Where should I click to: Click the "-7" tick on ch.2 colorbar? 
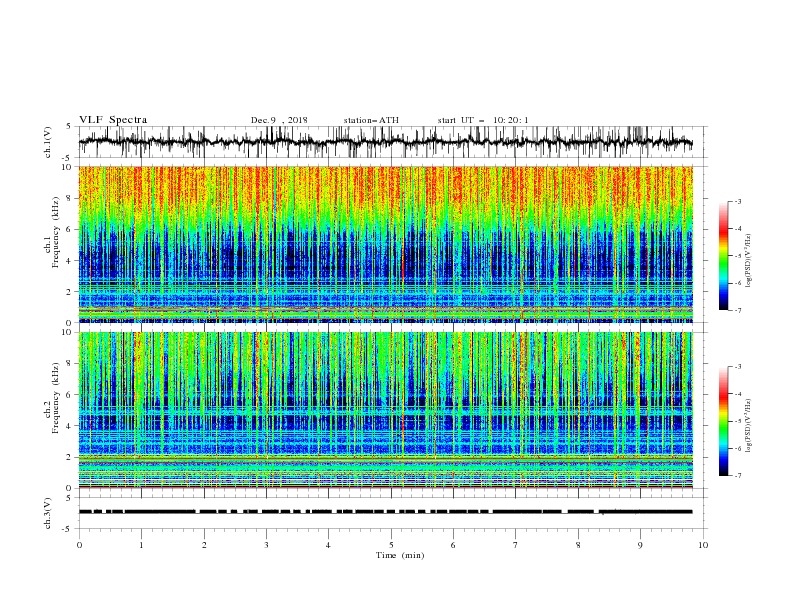pos(737,476)
